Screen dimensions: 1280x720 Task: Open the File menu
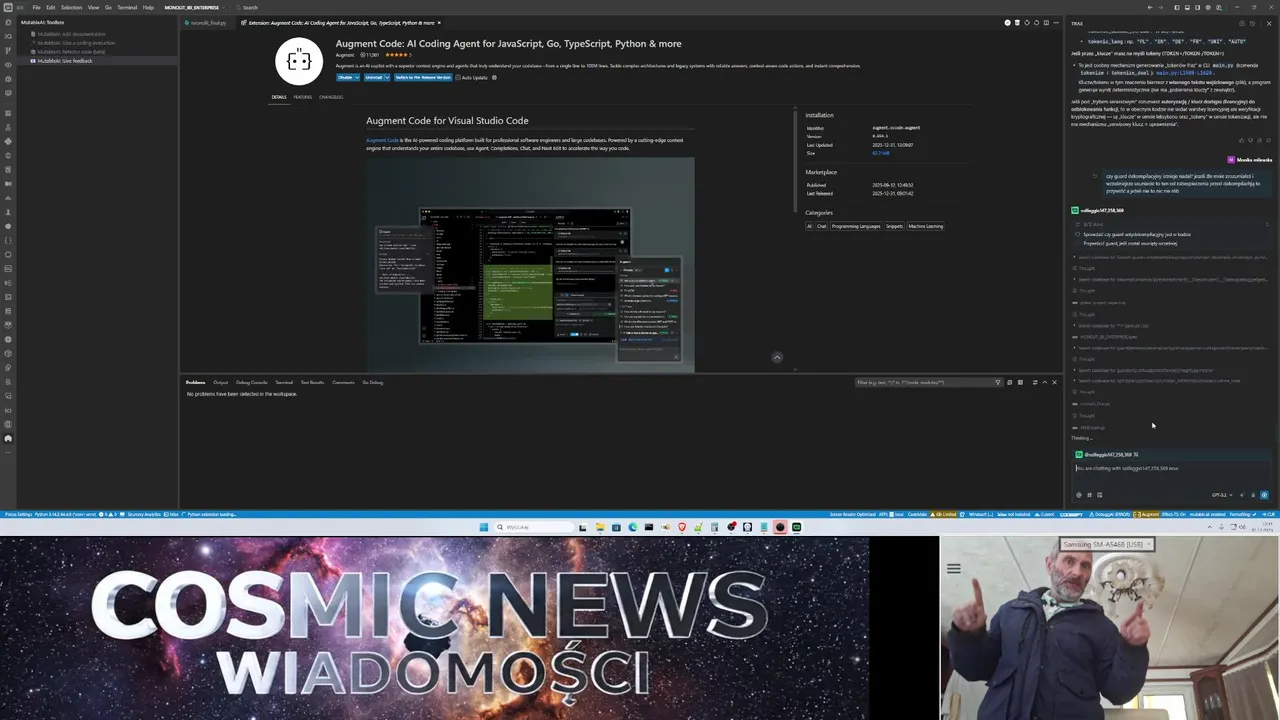click(36, 7)
